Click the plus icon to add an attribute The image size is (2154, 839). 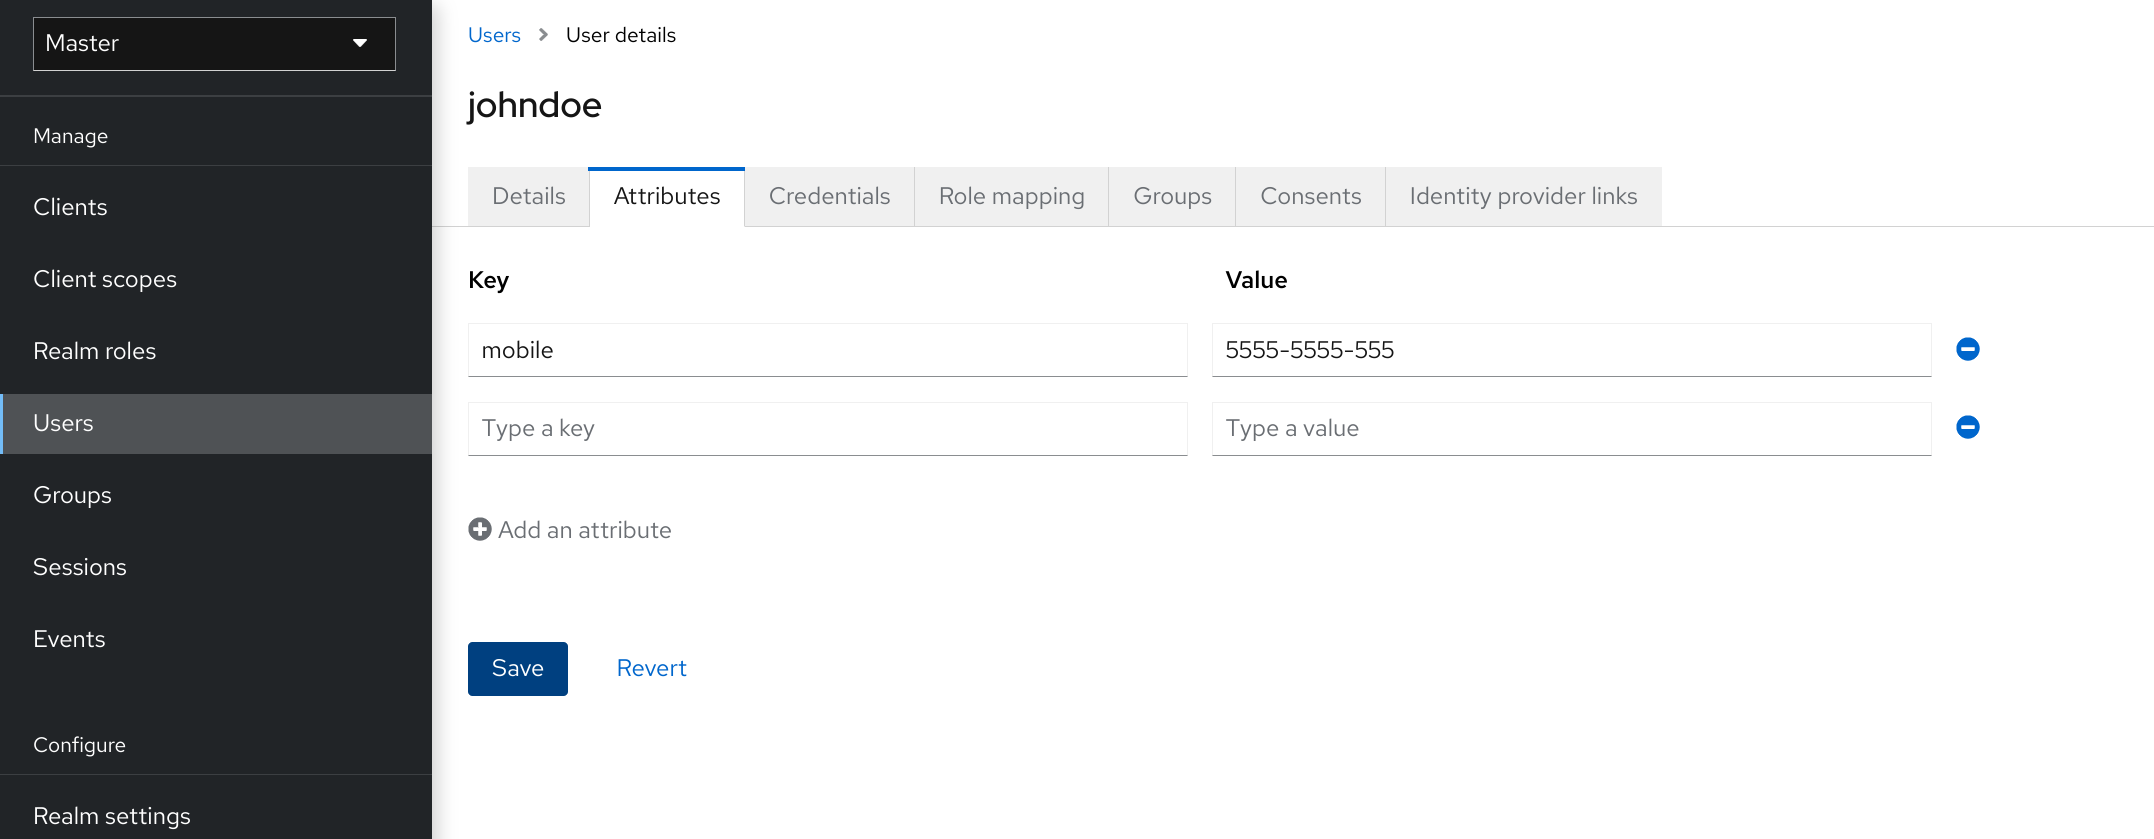(x=480, y=529)
